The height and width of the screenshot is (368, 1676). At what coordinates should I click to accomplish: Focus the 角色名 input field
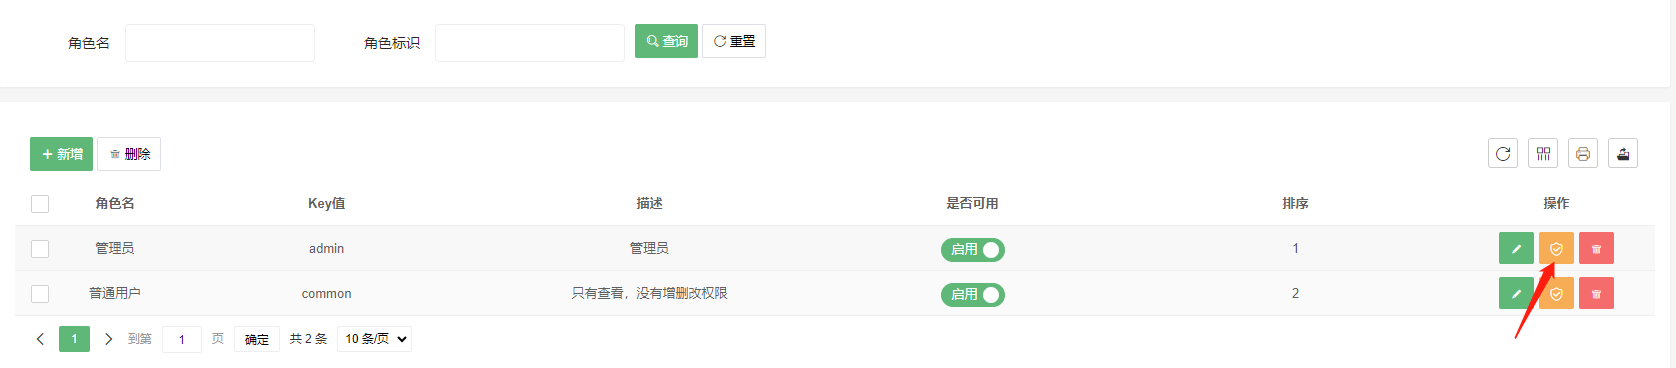(220, 43)
